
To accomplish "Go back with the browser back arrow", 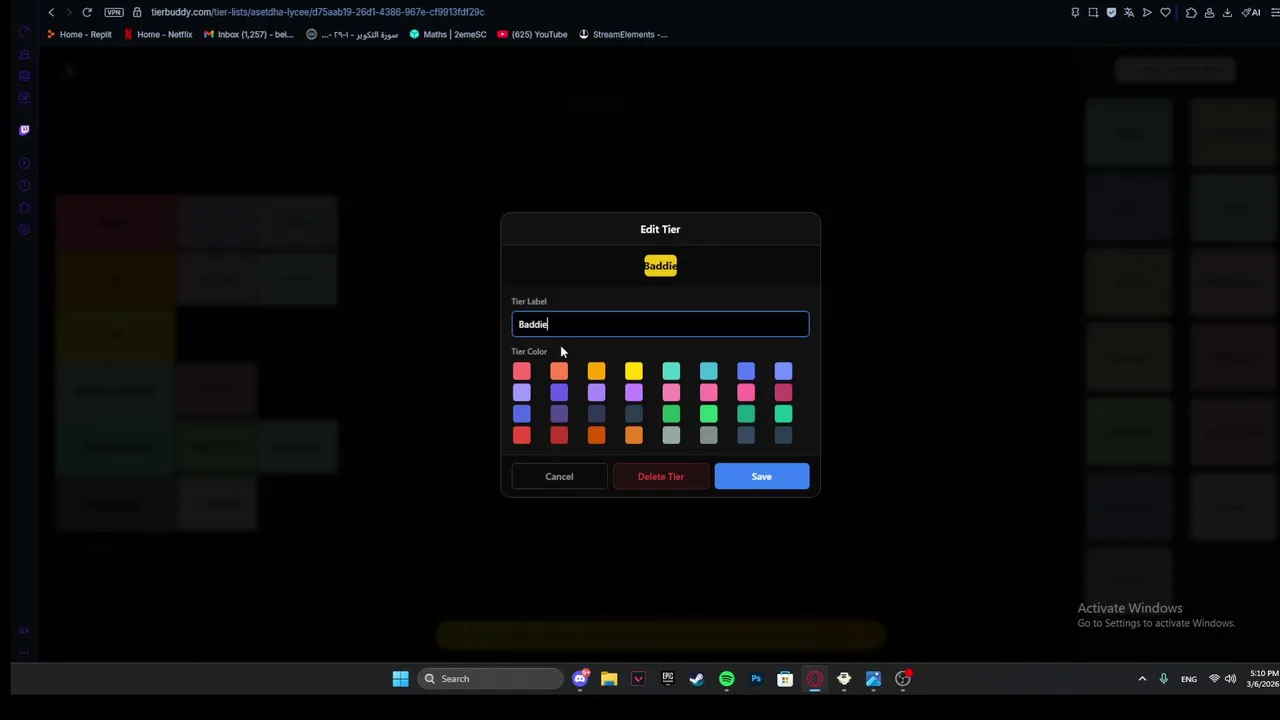I will [51, 12].
